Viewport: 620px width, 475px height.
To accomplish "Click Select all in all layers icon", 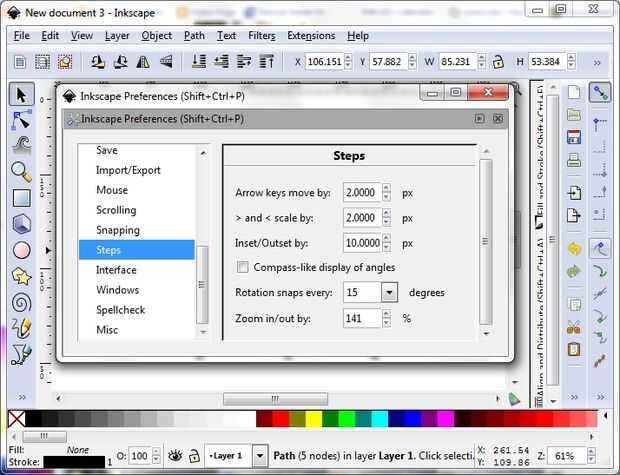I will (x=42, y=62).
